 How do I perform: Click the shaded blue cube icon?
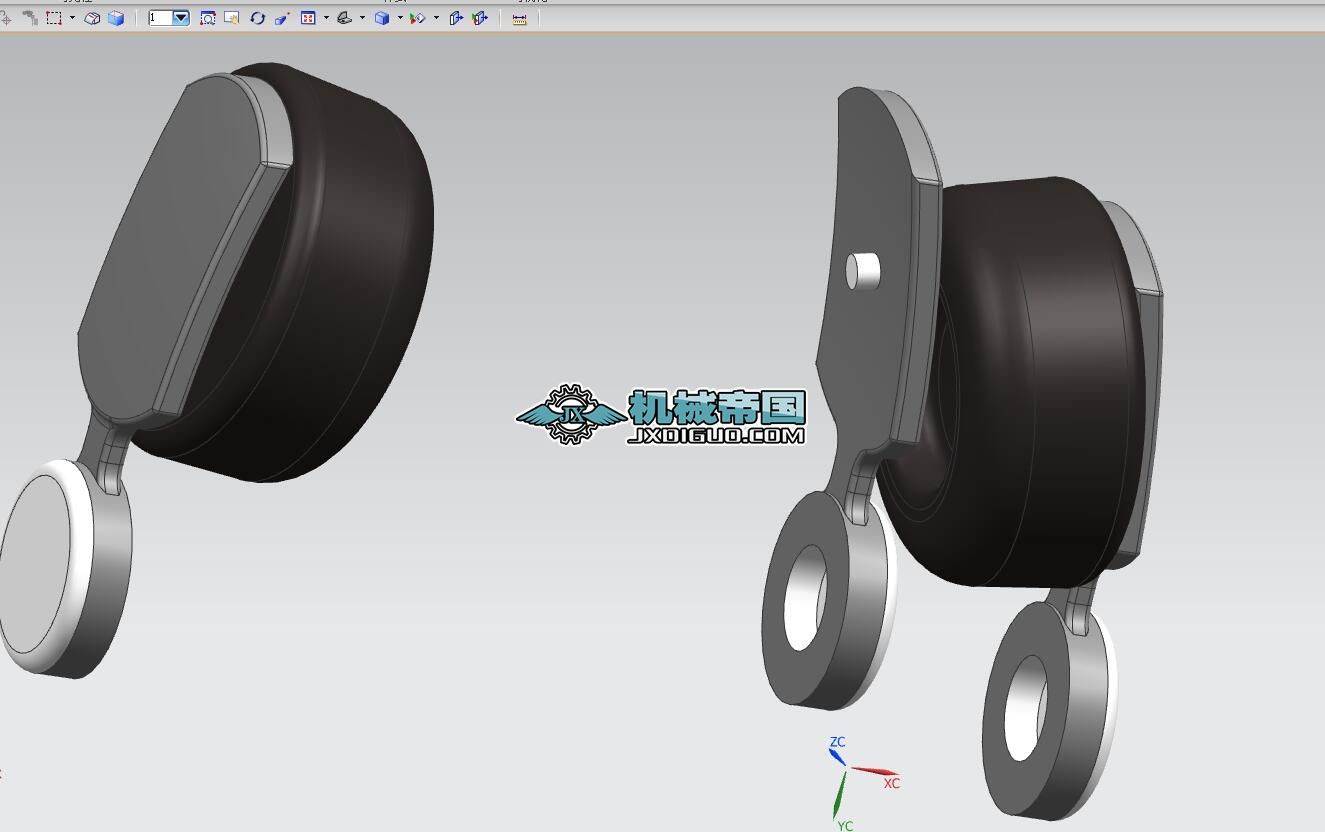(116, 18)
